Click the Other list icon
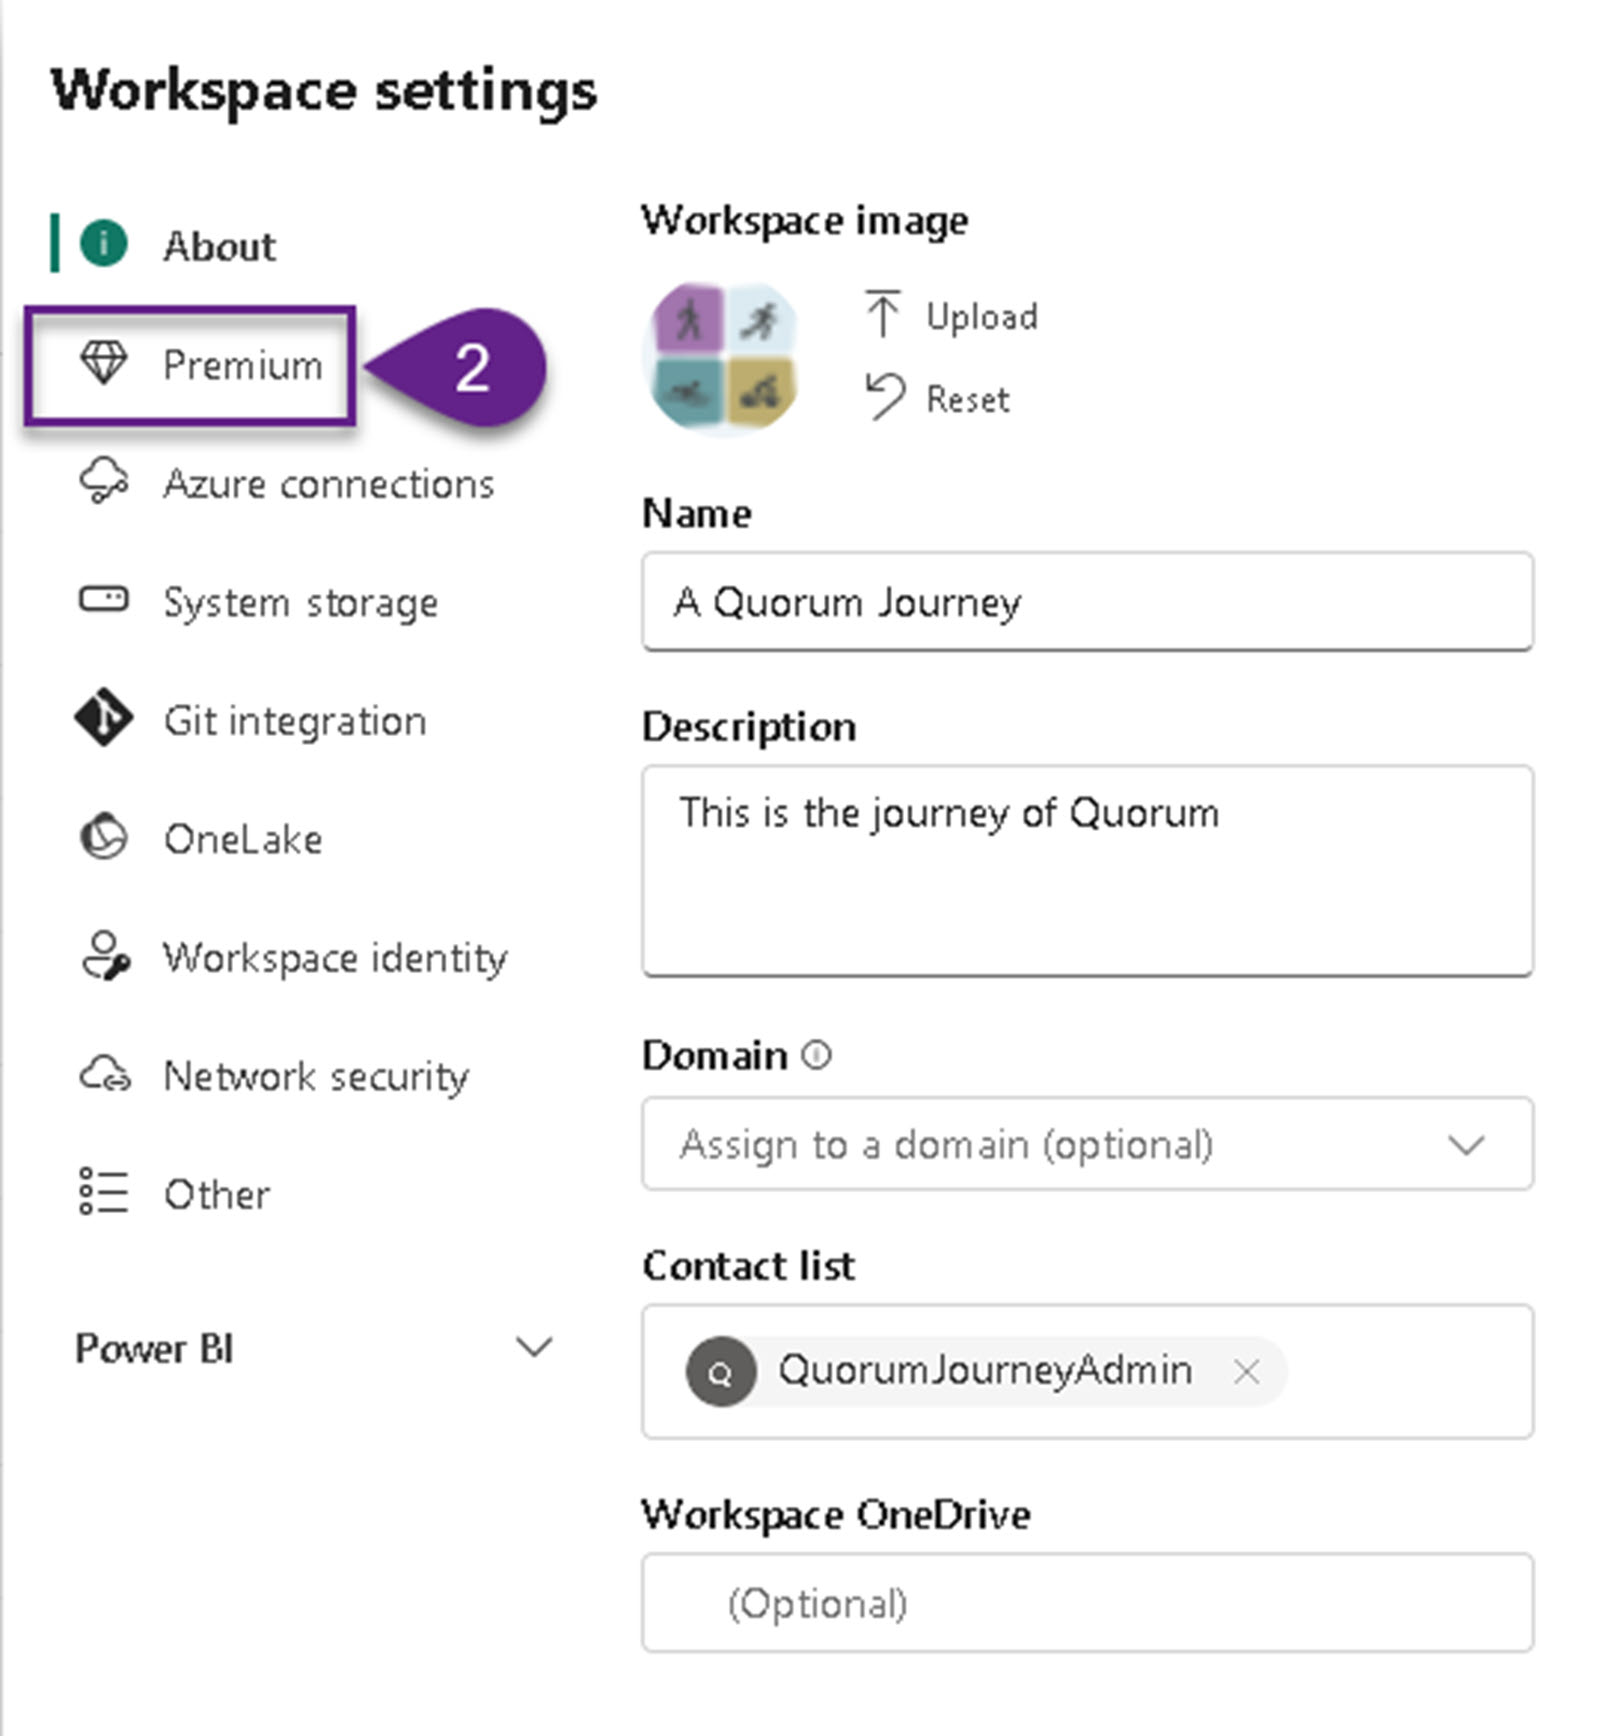 (103, 1192)
